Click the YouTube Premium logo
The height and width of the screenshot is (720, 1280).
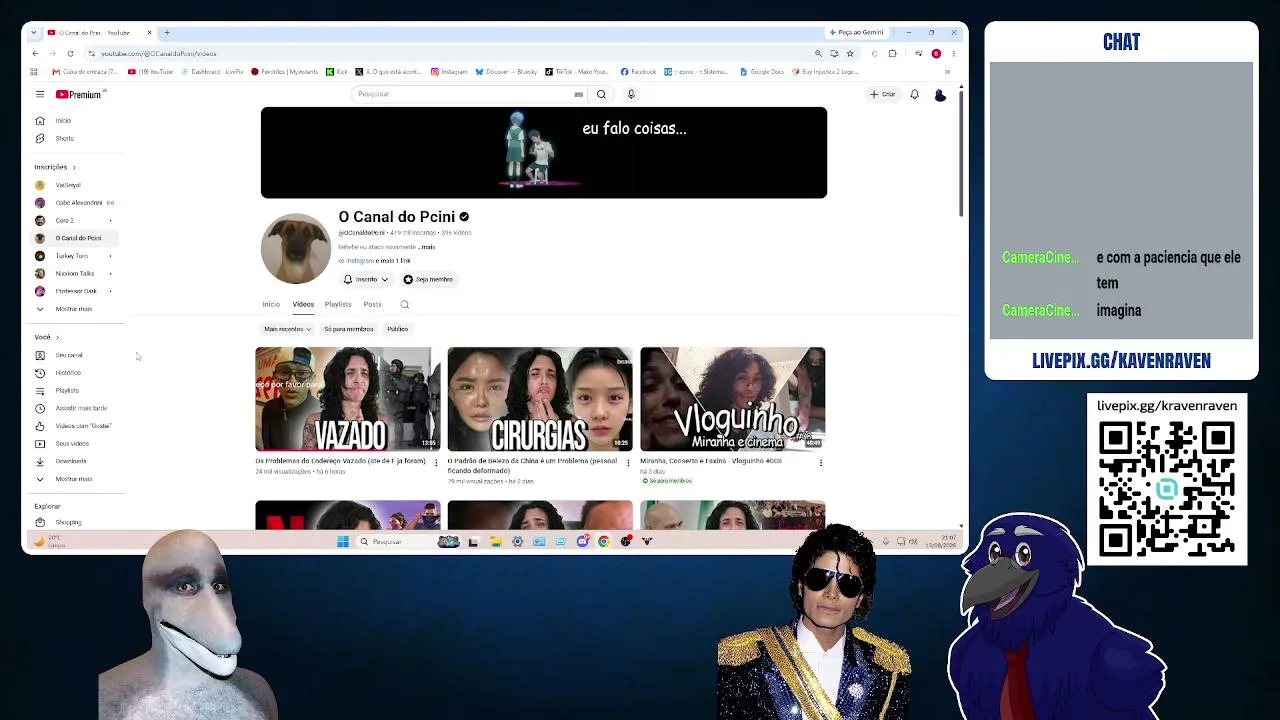coord(80,94)
